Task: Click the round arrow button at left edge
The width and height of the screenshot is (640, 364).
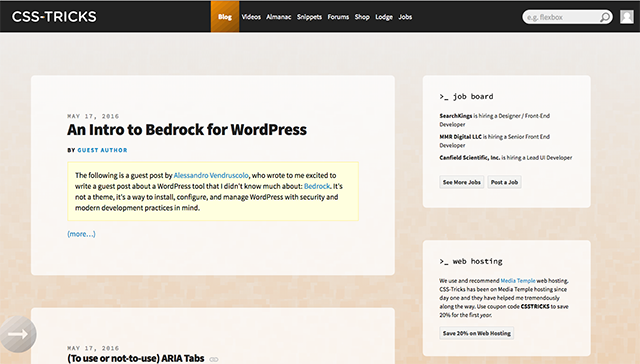Action: 18,334
